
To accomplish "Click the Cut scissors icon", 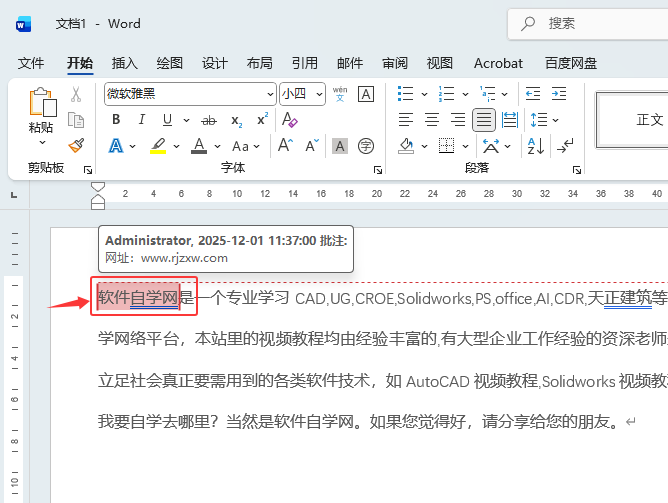I will click(x=76, y=95).
